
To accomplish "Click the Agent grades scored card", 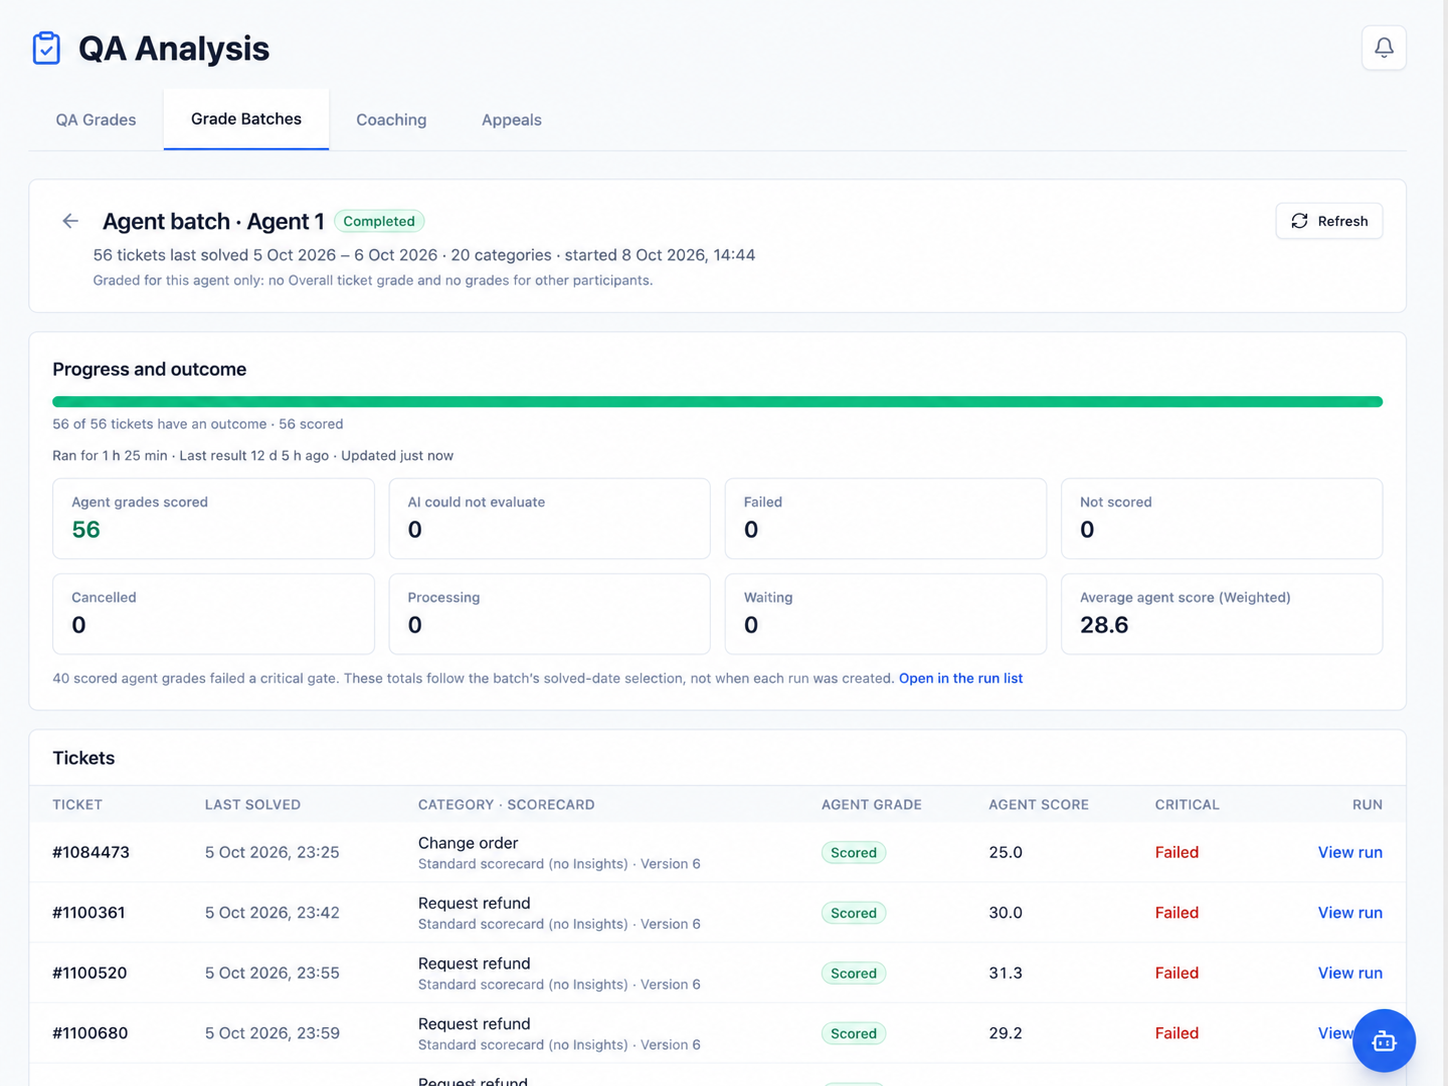I will (x=213, y=518).
